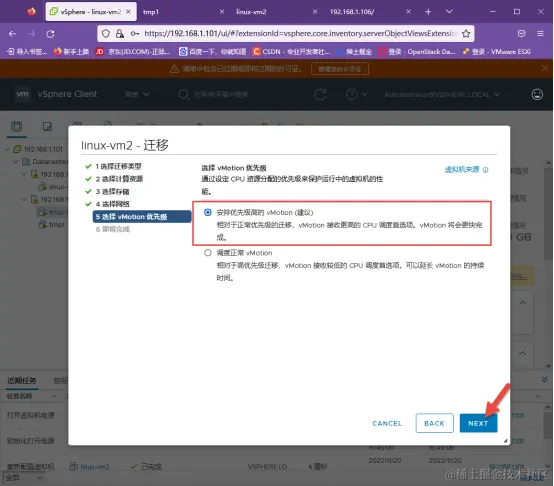
Task: Cancel the linux-vm2 migration wizard
Action: coord(387,423)
